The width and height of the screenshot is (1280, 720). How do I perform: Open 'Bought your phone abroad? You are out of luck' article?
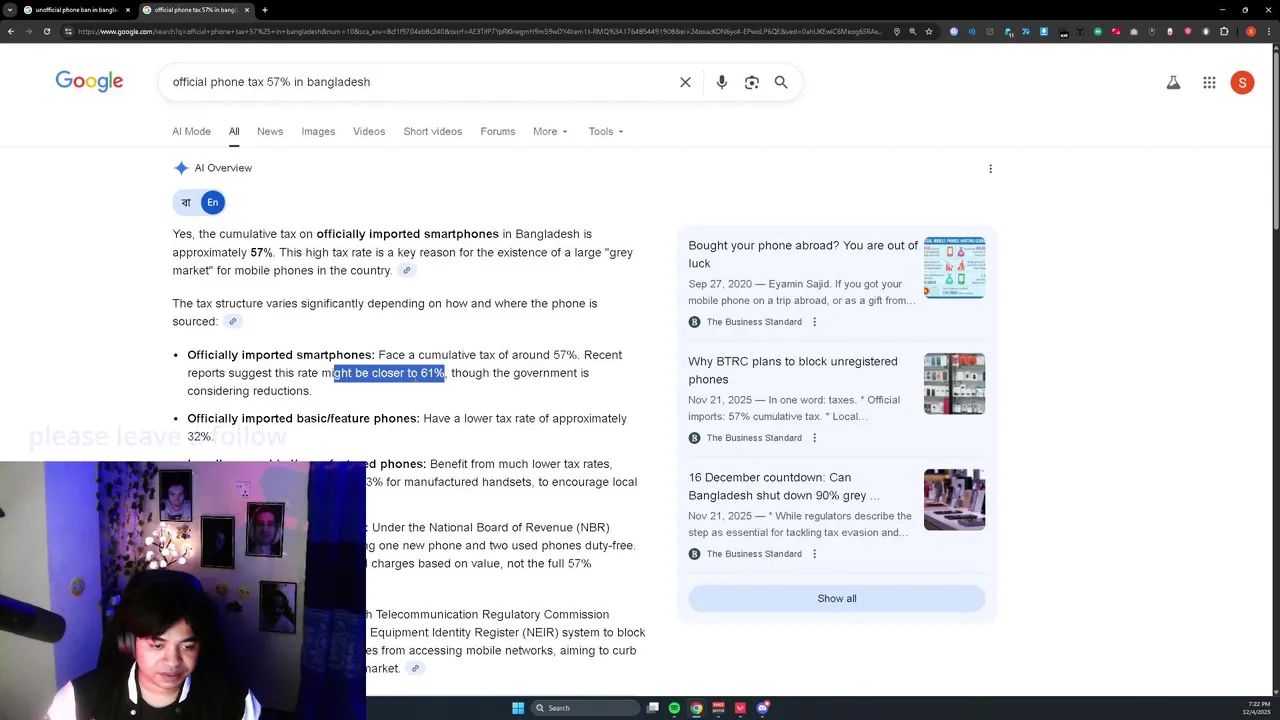[x=803, y=254]
